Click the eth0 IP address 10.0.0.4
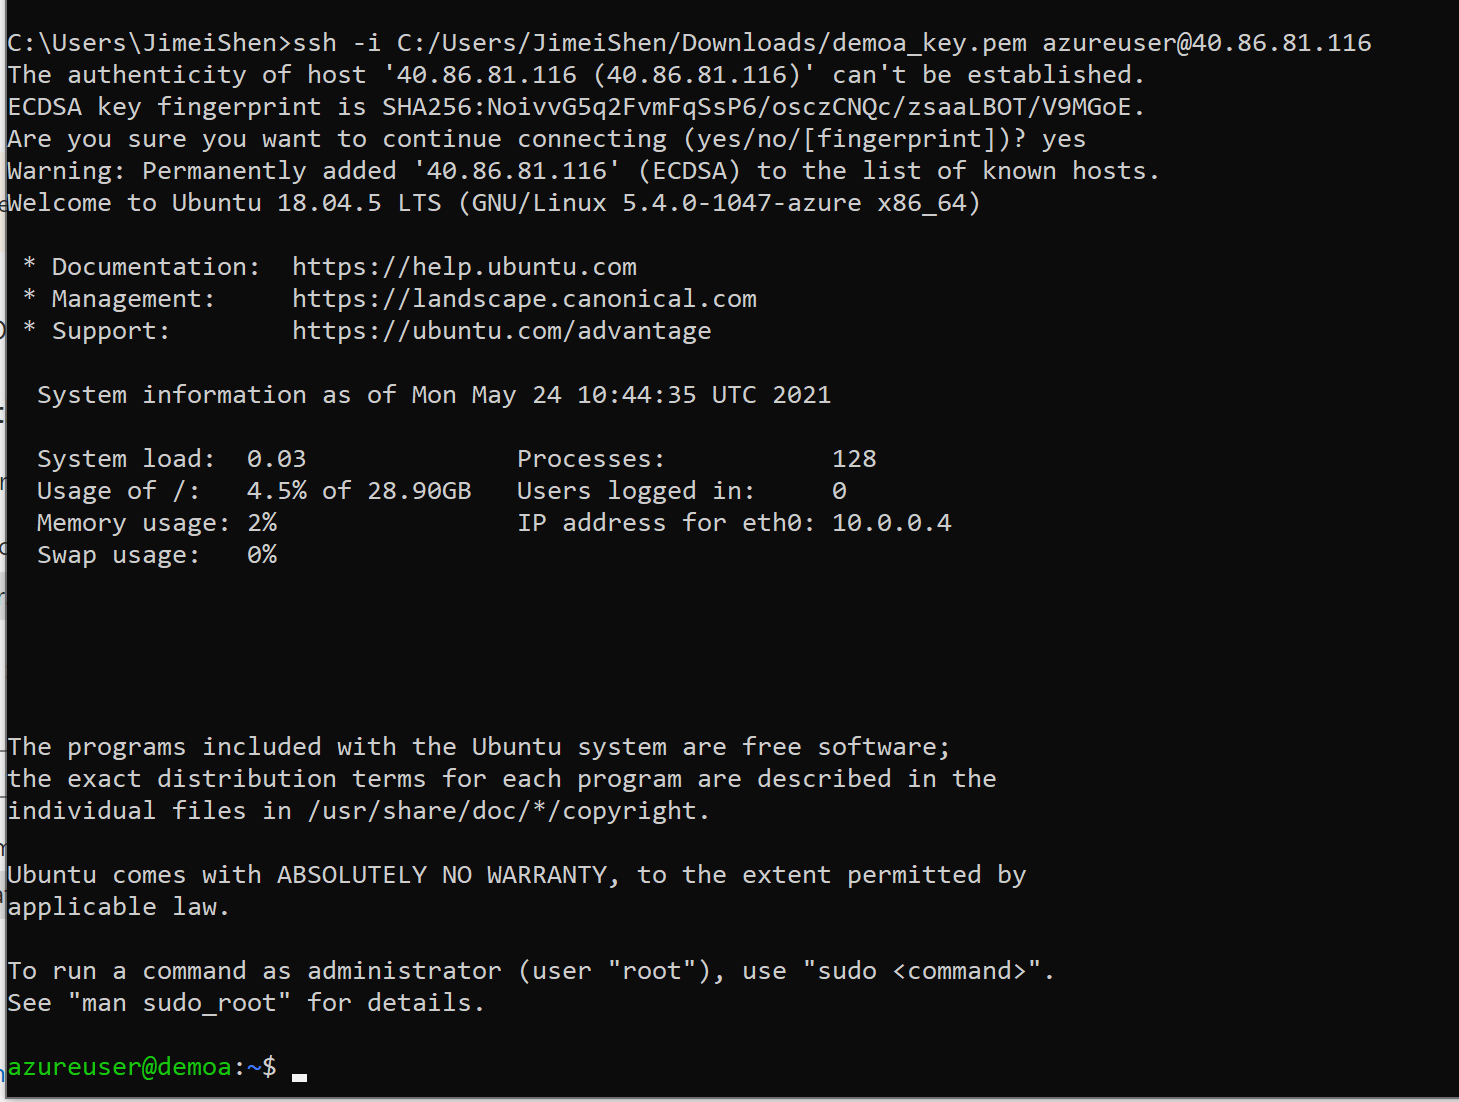 click(x=892, y=523)
